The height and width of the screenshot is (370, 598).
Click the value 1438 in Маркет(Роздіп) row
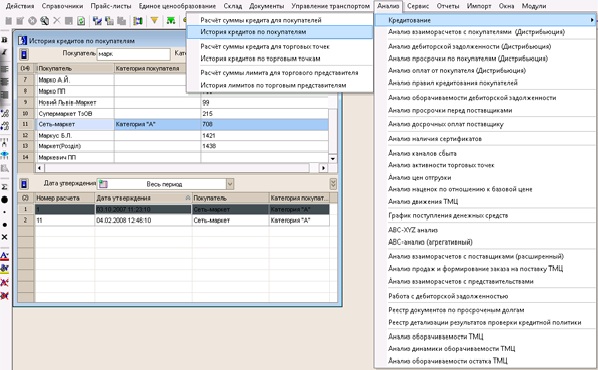pyautogui.click(x=209, y=146)
